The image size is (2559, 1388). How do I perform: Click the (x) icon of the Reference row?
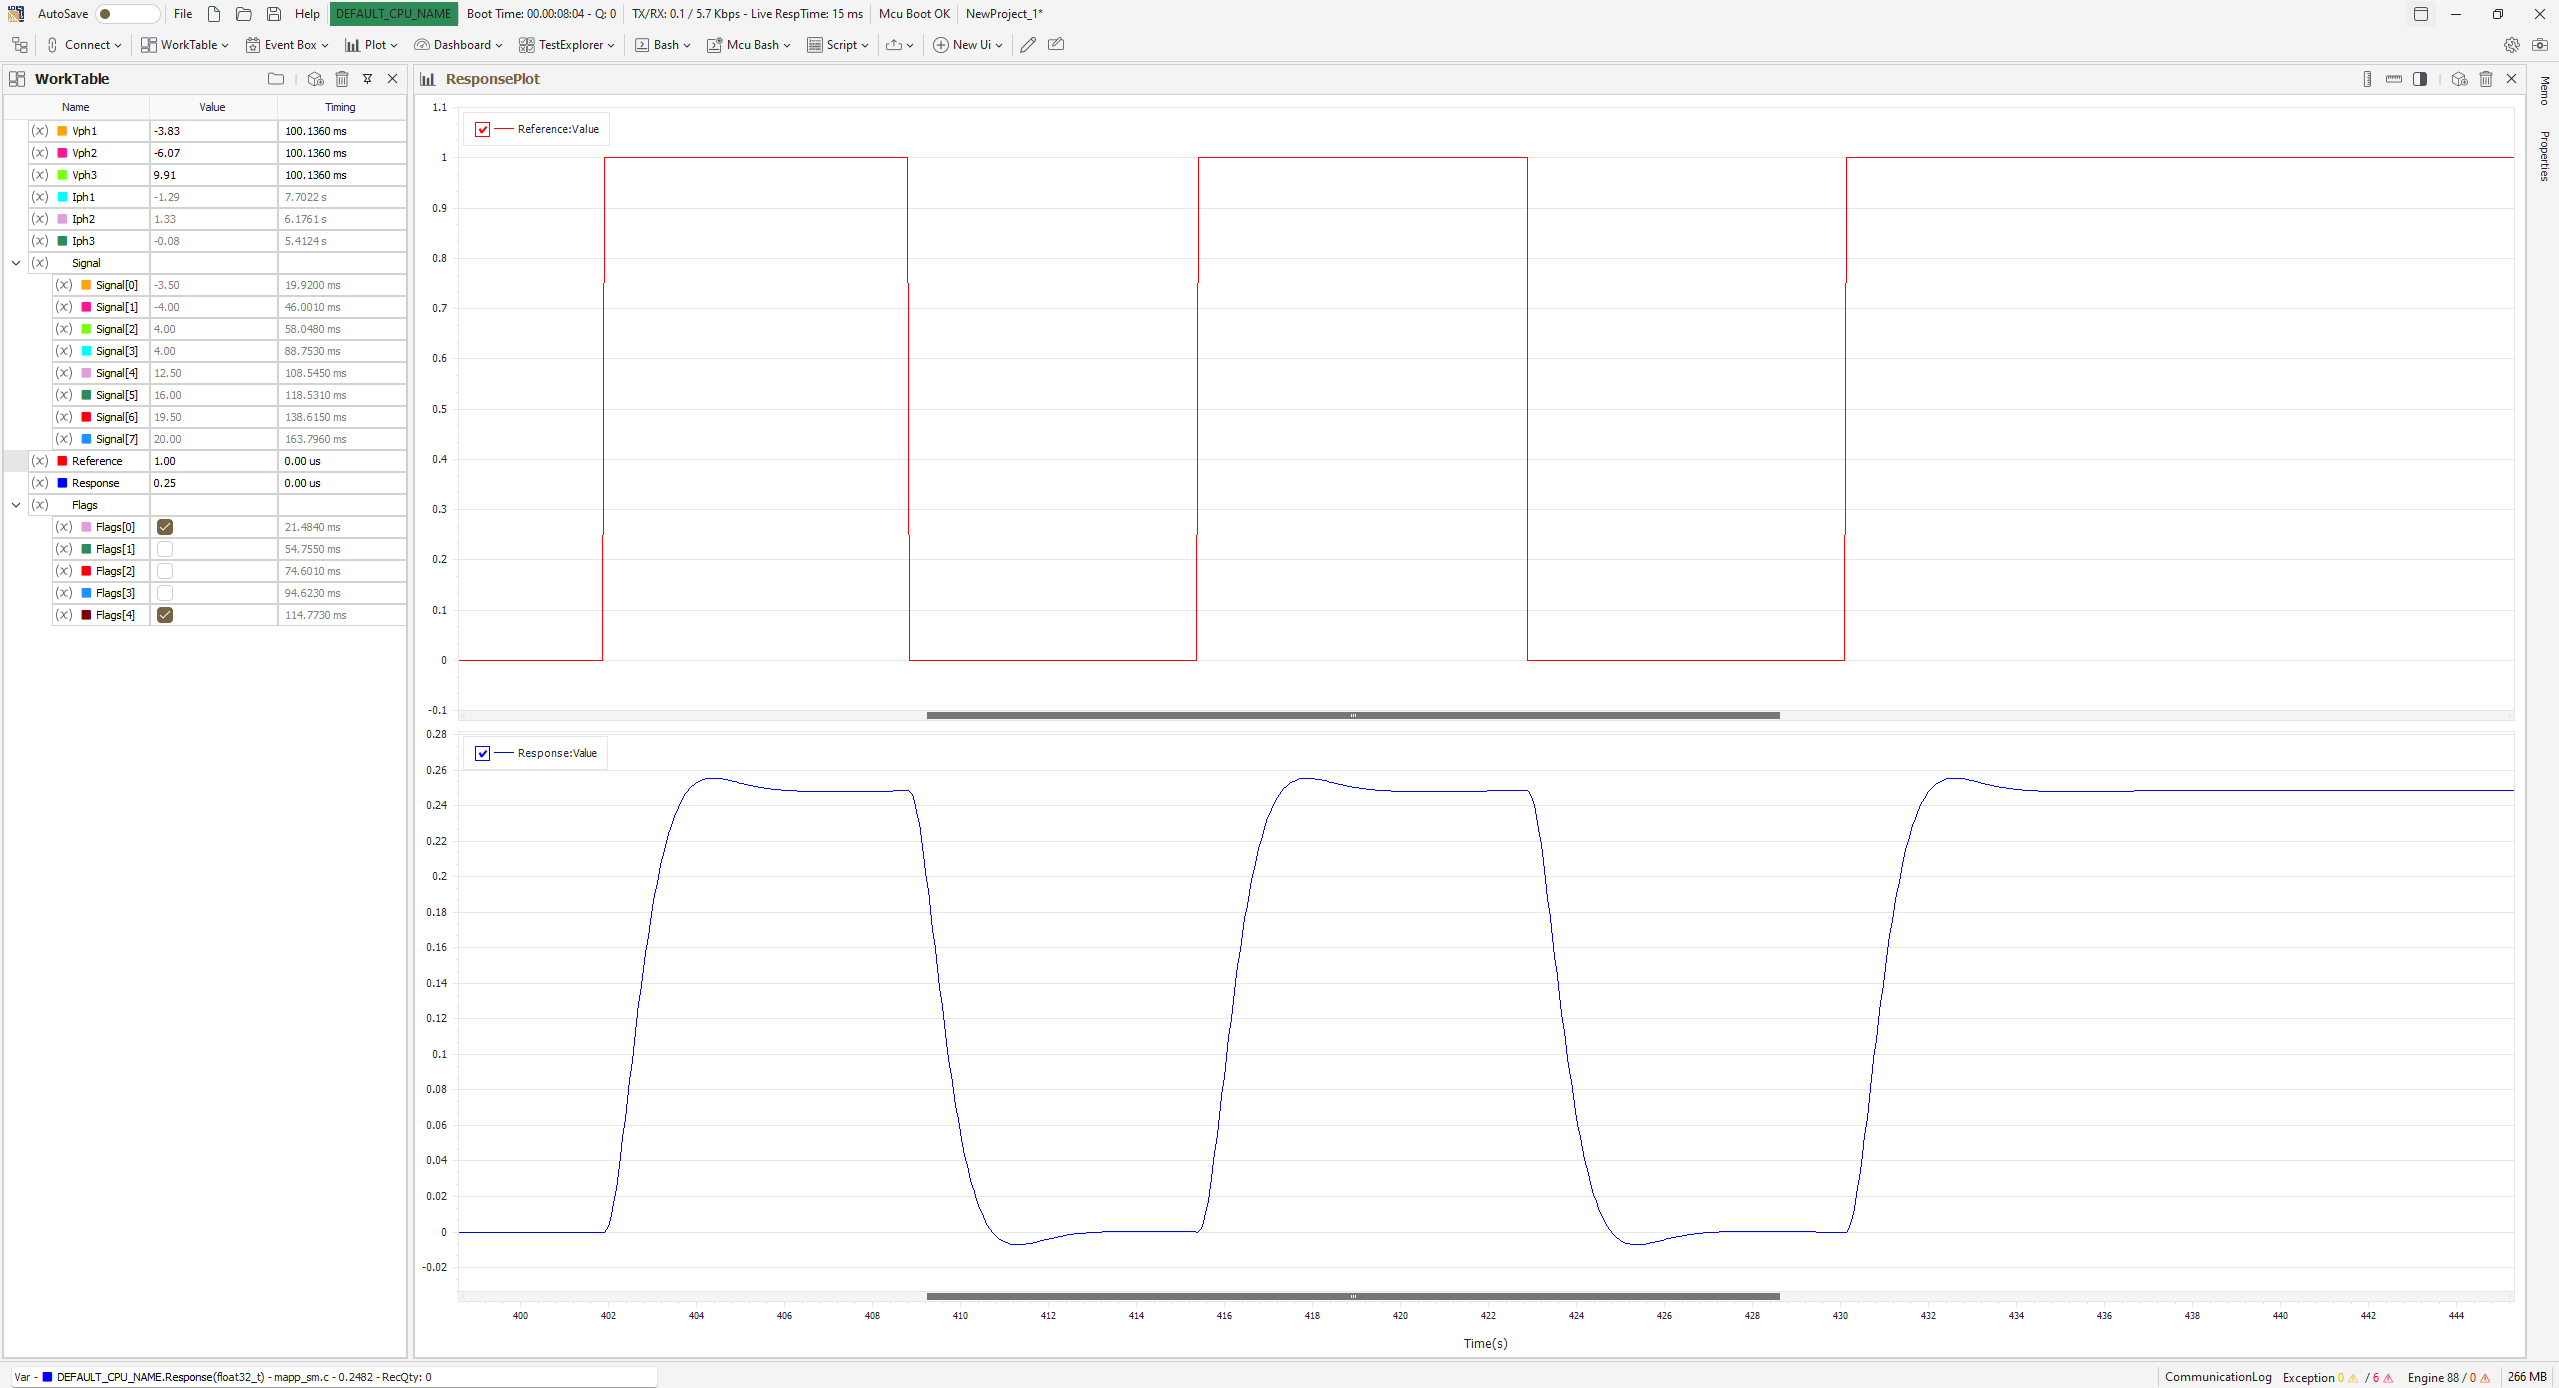click(40, 461)
